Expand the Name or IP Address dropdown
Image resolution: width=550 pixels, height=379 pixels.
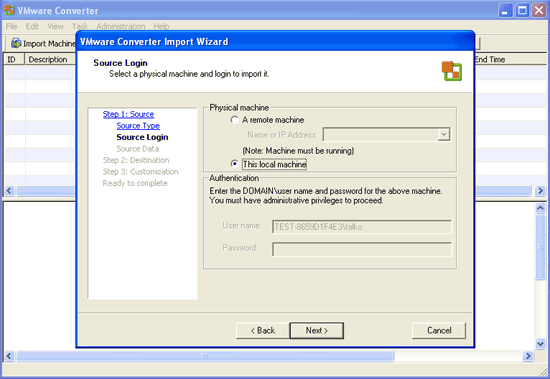coord(444,135)
